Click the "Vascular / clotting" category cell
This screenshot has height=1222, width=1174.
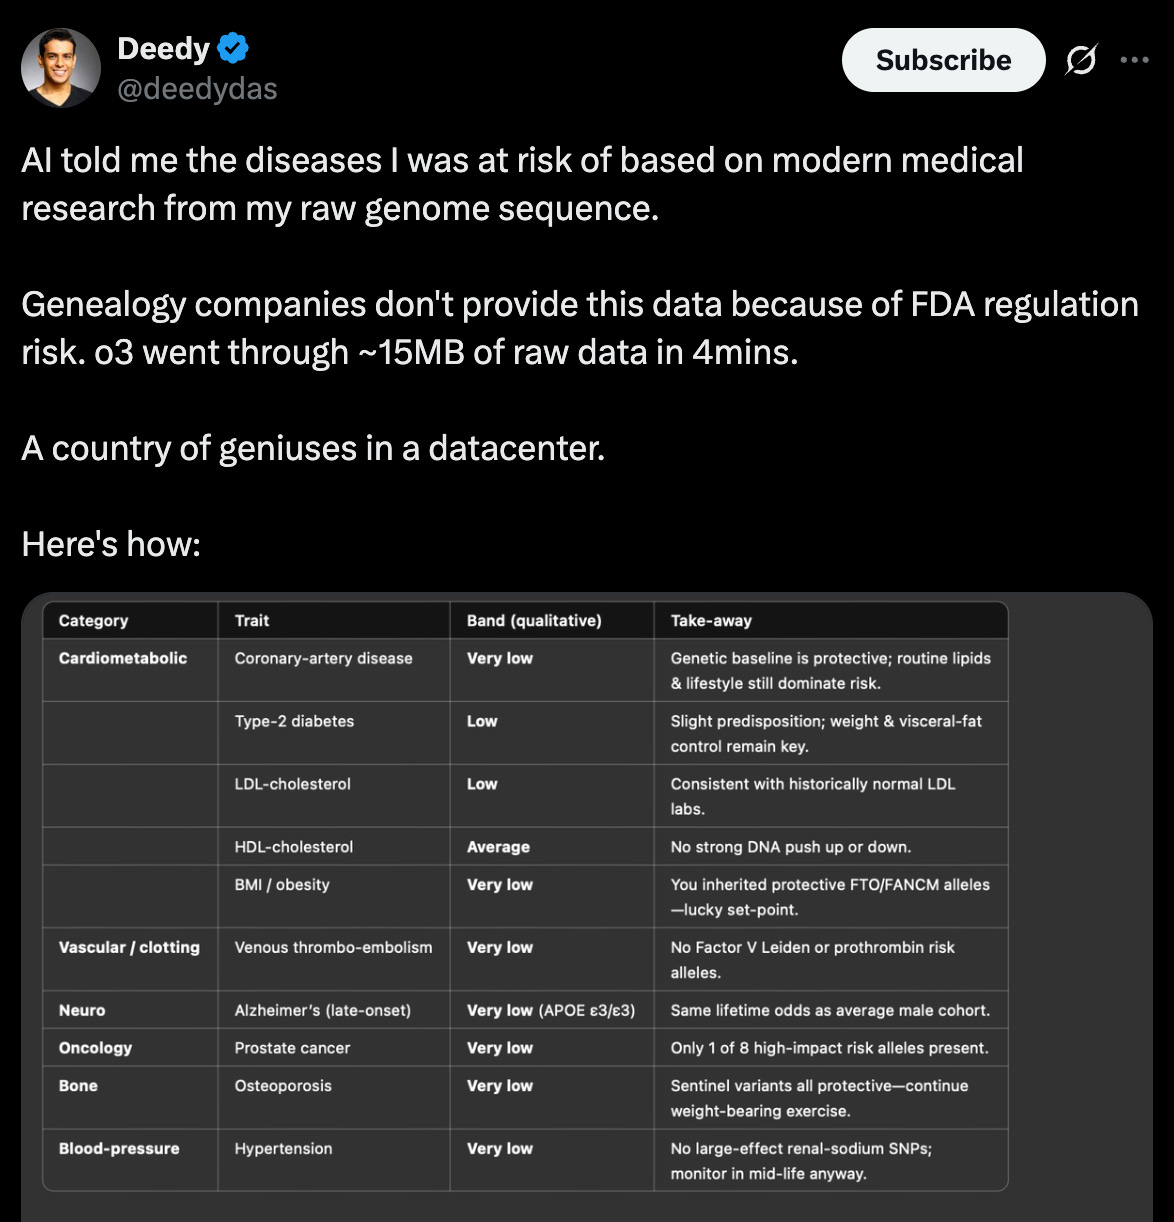(129, 947)
